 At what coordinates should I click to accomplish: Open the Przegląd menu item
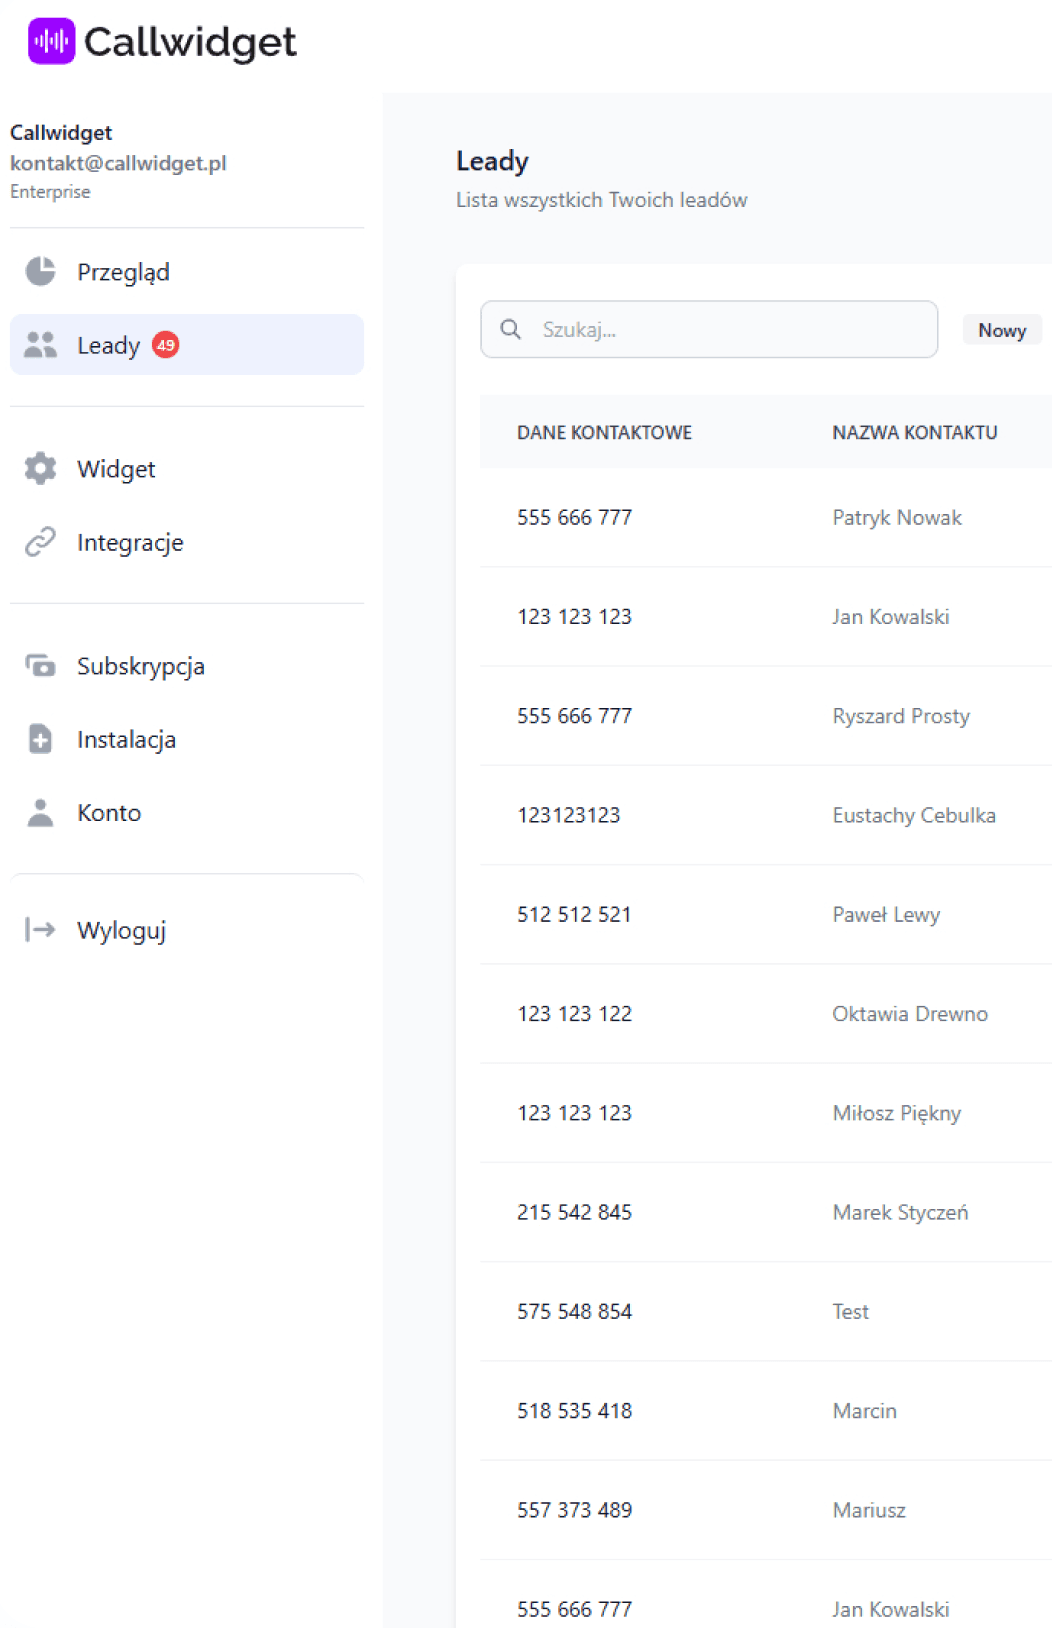[123, 272]
